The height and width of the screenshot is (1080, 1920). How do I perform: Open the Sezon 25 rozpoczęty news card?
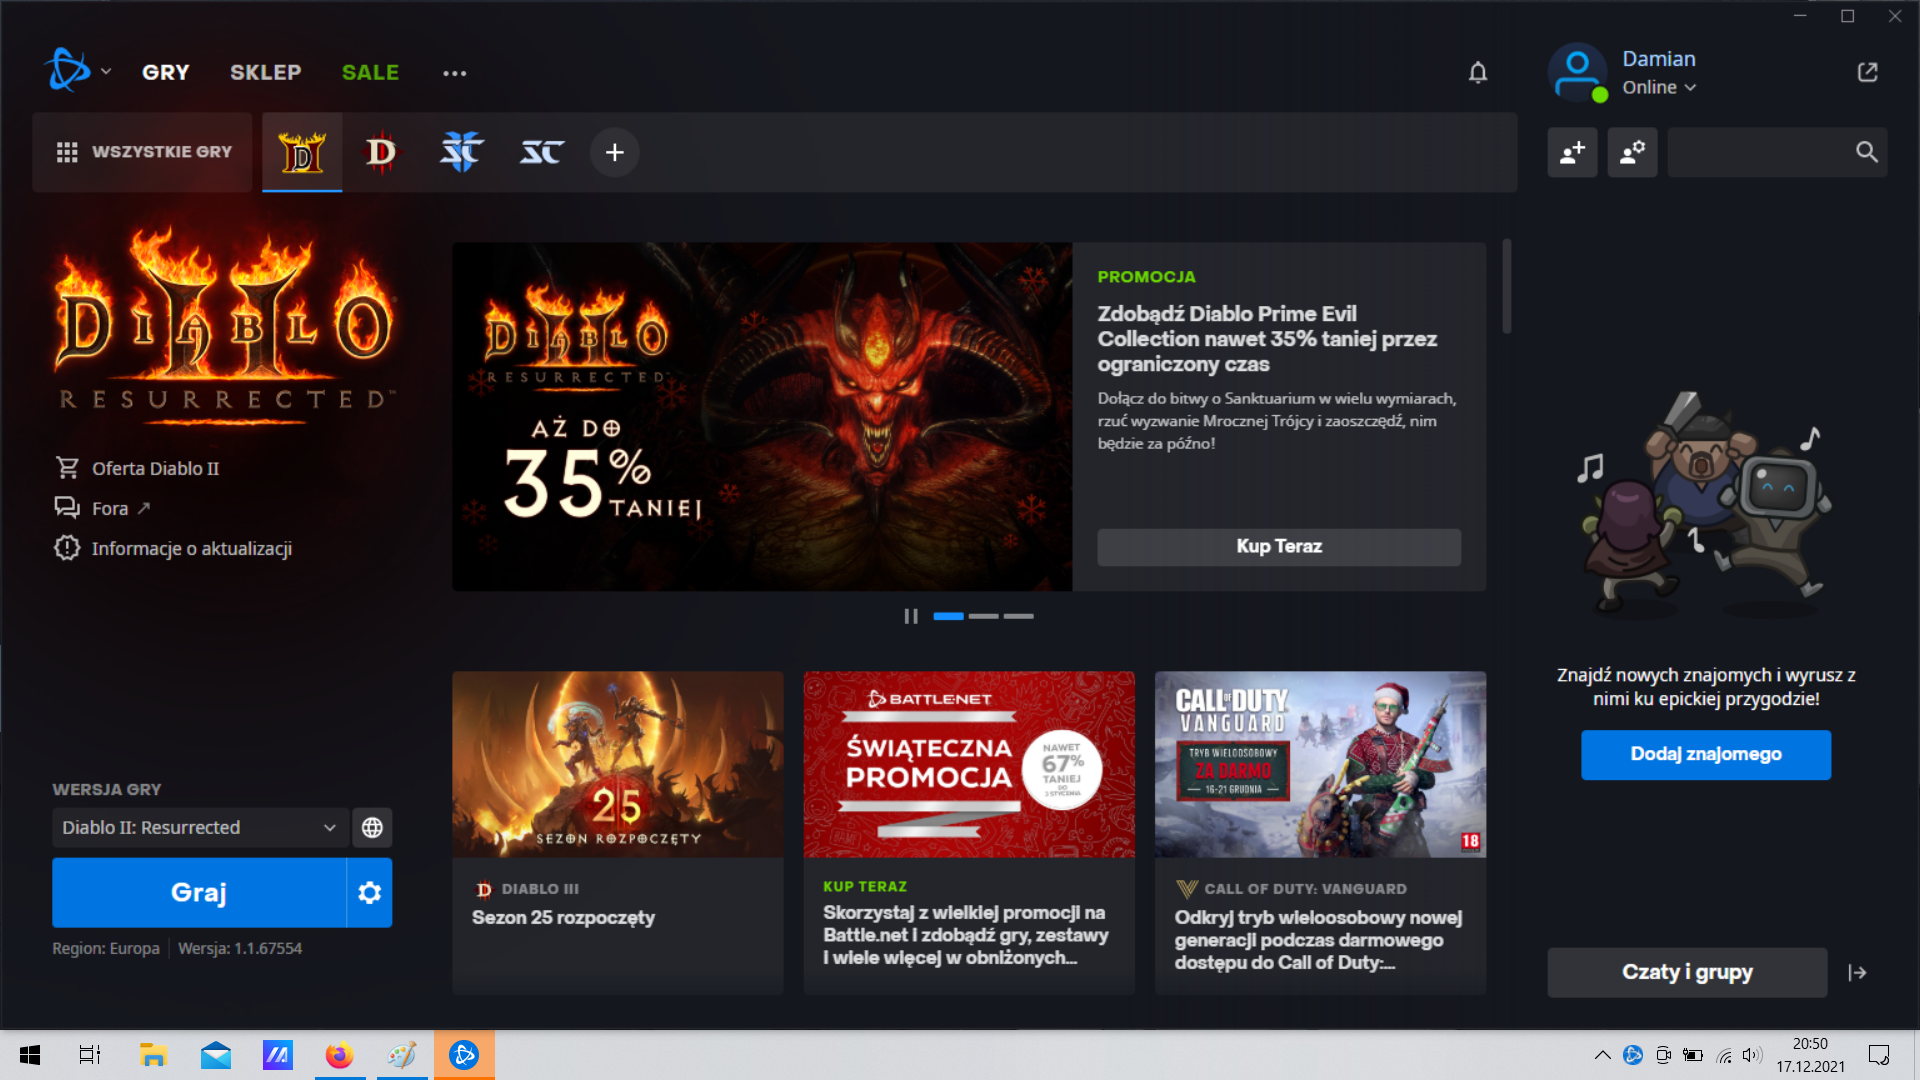(x=617, y=832)
